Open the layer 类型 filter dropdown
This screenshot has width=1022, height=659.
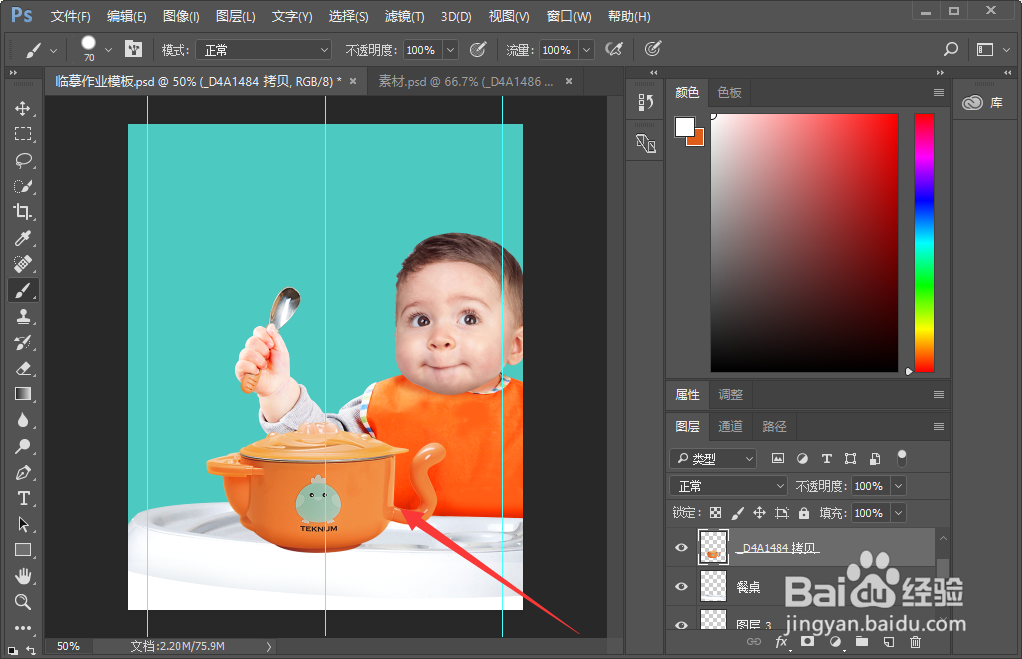point(713,459)
